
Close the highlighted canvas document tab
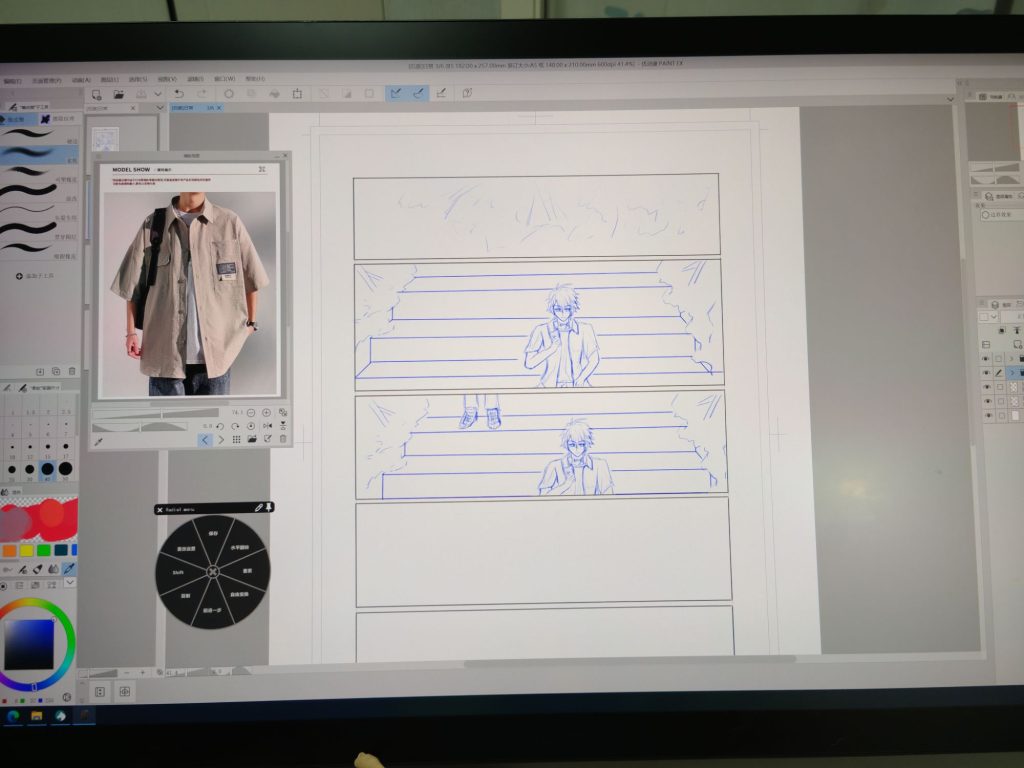pyautogui.click(x=219, y=108)
